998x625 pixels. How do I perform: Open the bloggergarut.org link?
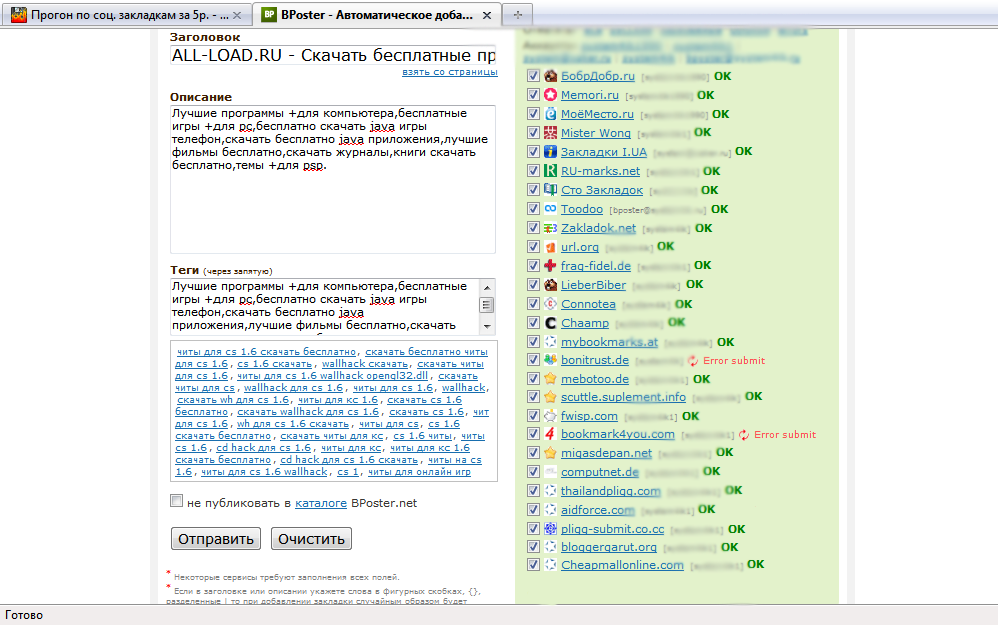608,547
